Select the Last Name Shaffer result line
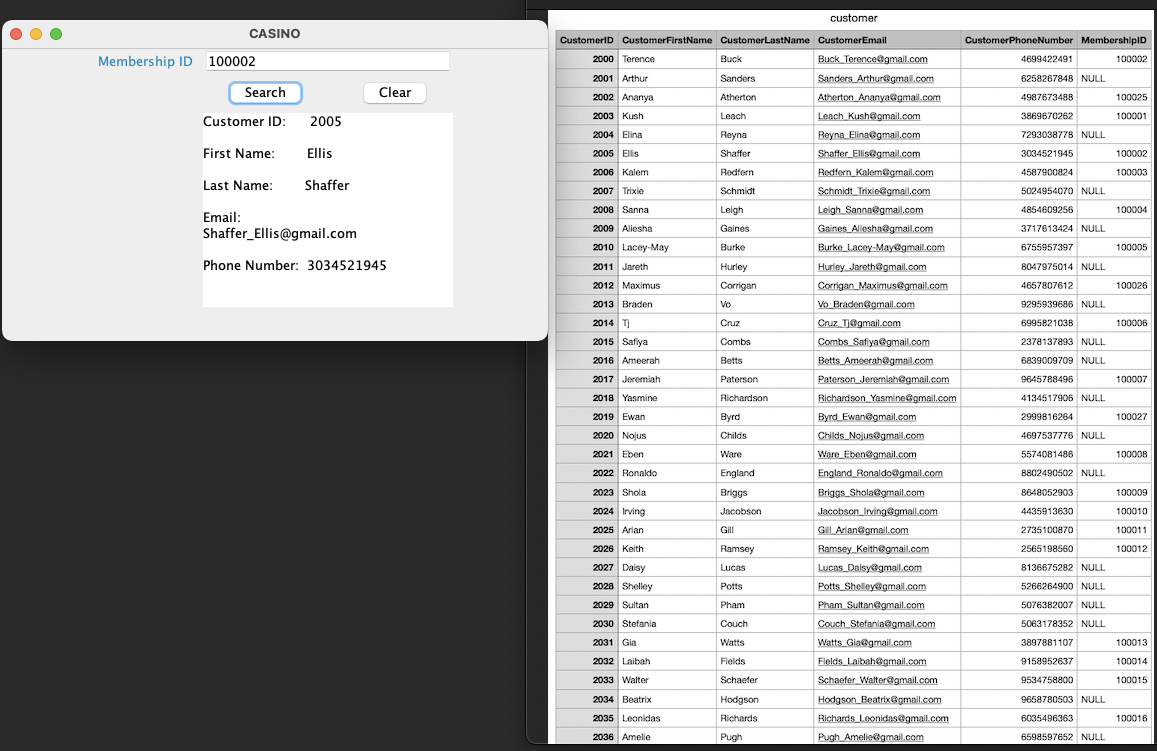Viewport: 1157px width, 751px height. click(276, 185)
